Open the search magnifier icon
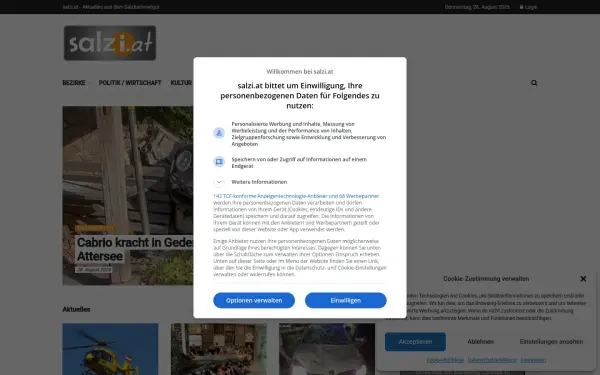The width and height of the screenshot is (600, 375). coord(534,83)
